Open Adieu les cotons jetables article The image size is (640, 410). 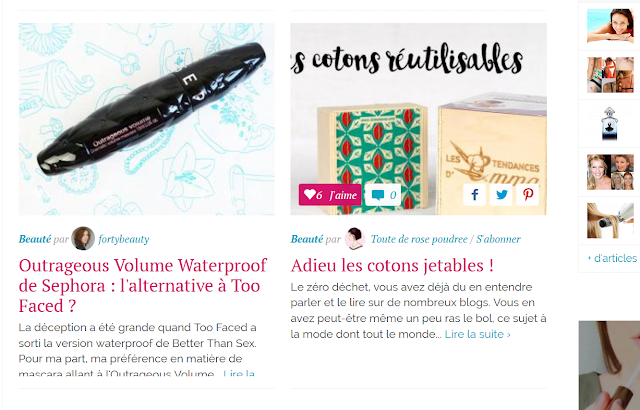click(392, 265)
